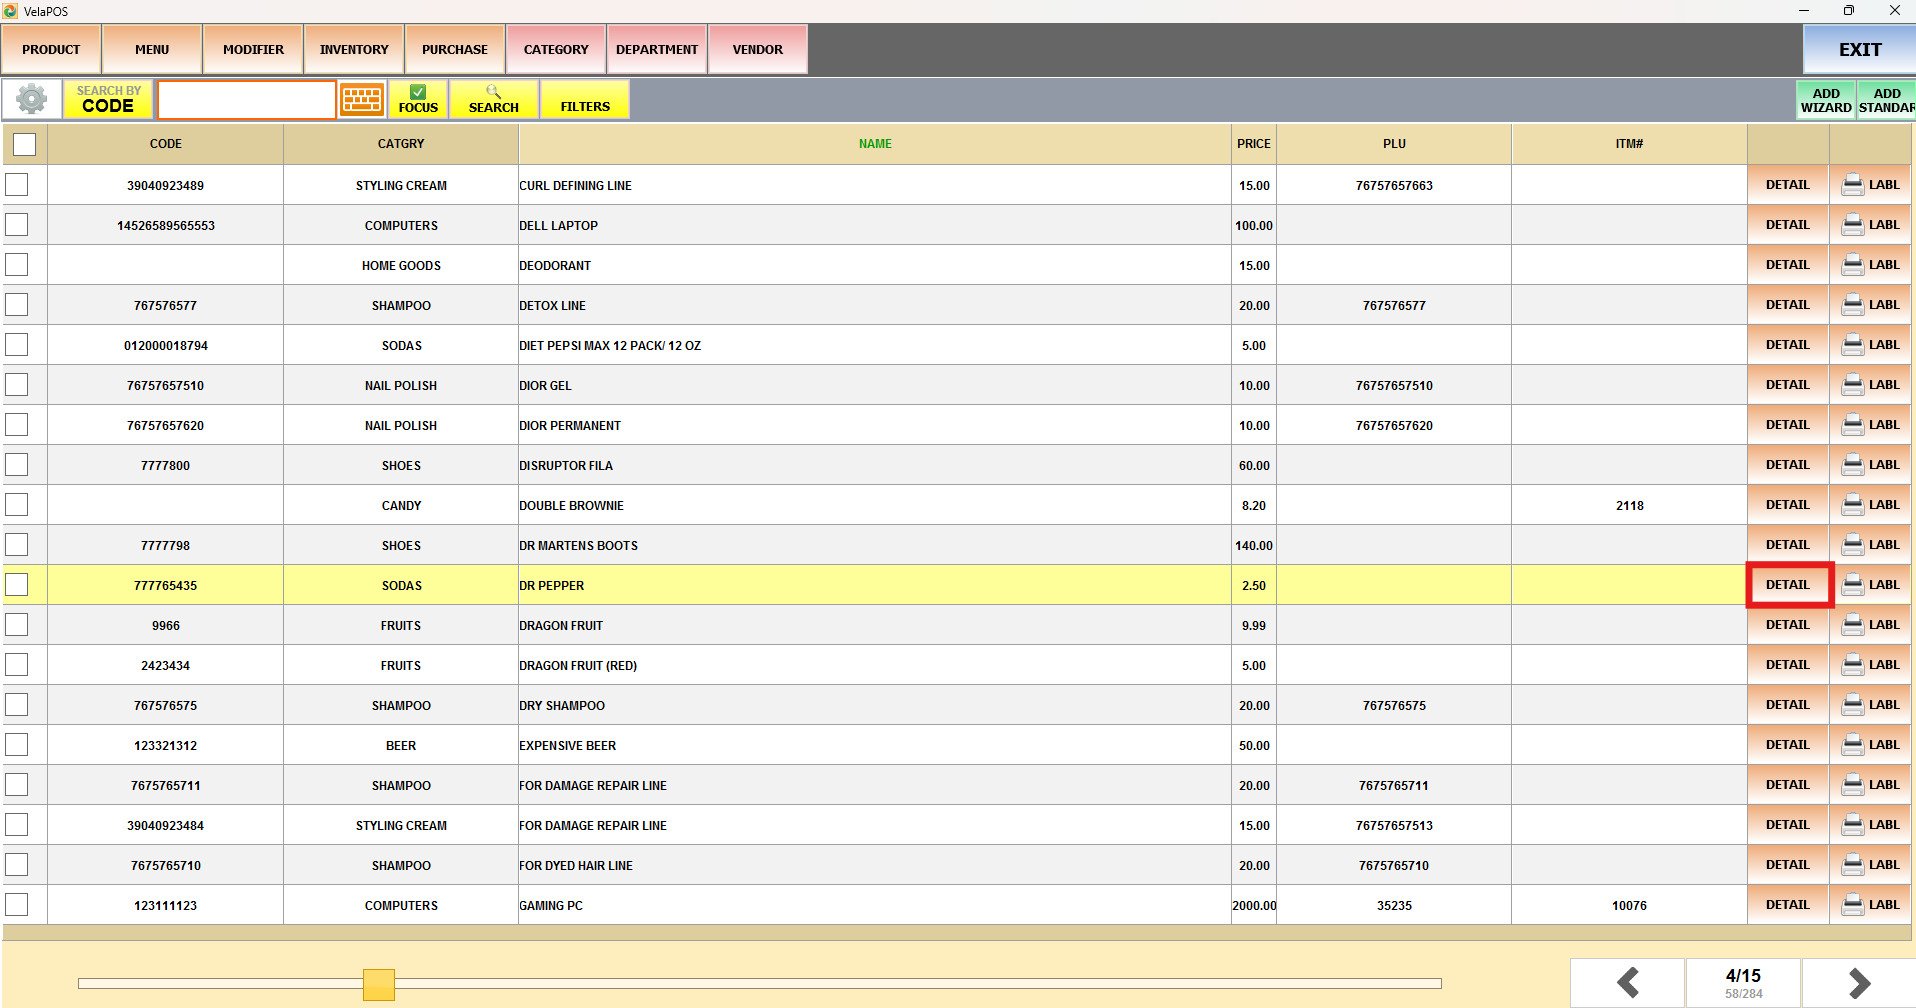Open the VENDOR tab

click(x=757, y=49)
